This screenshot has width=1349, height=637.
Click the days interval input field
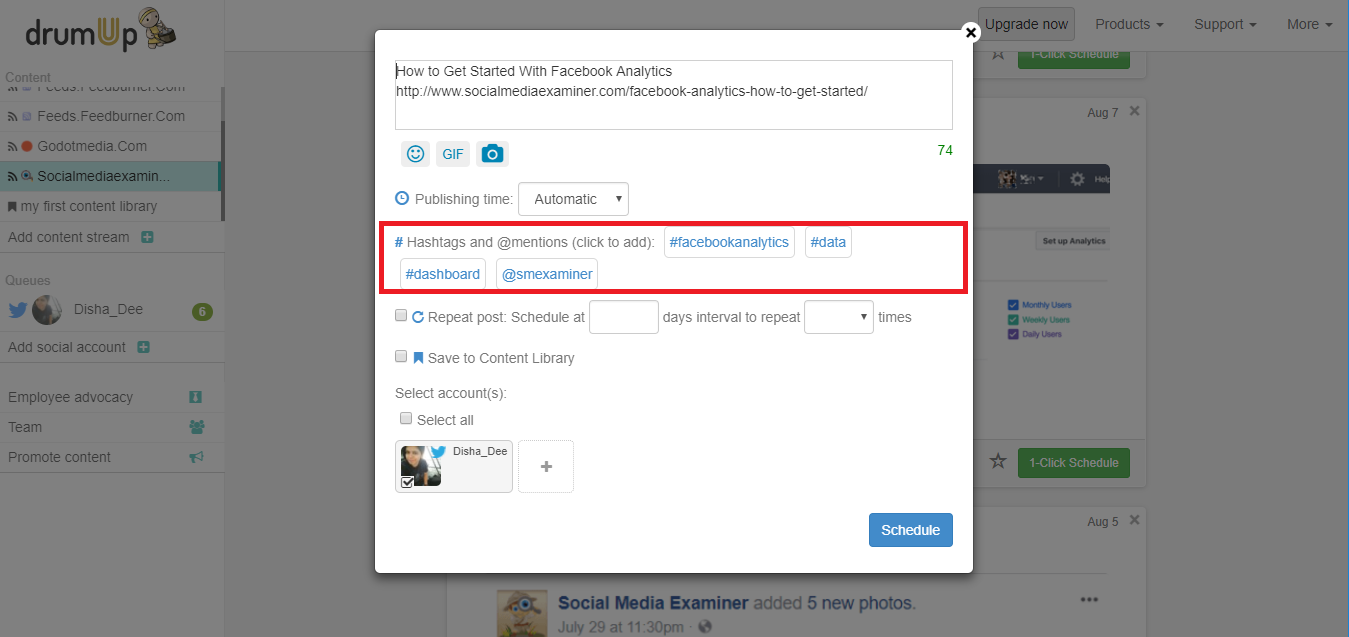(624, 317)
